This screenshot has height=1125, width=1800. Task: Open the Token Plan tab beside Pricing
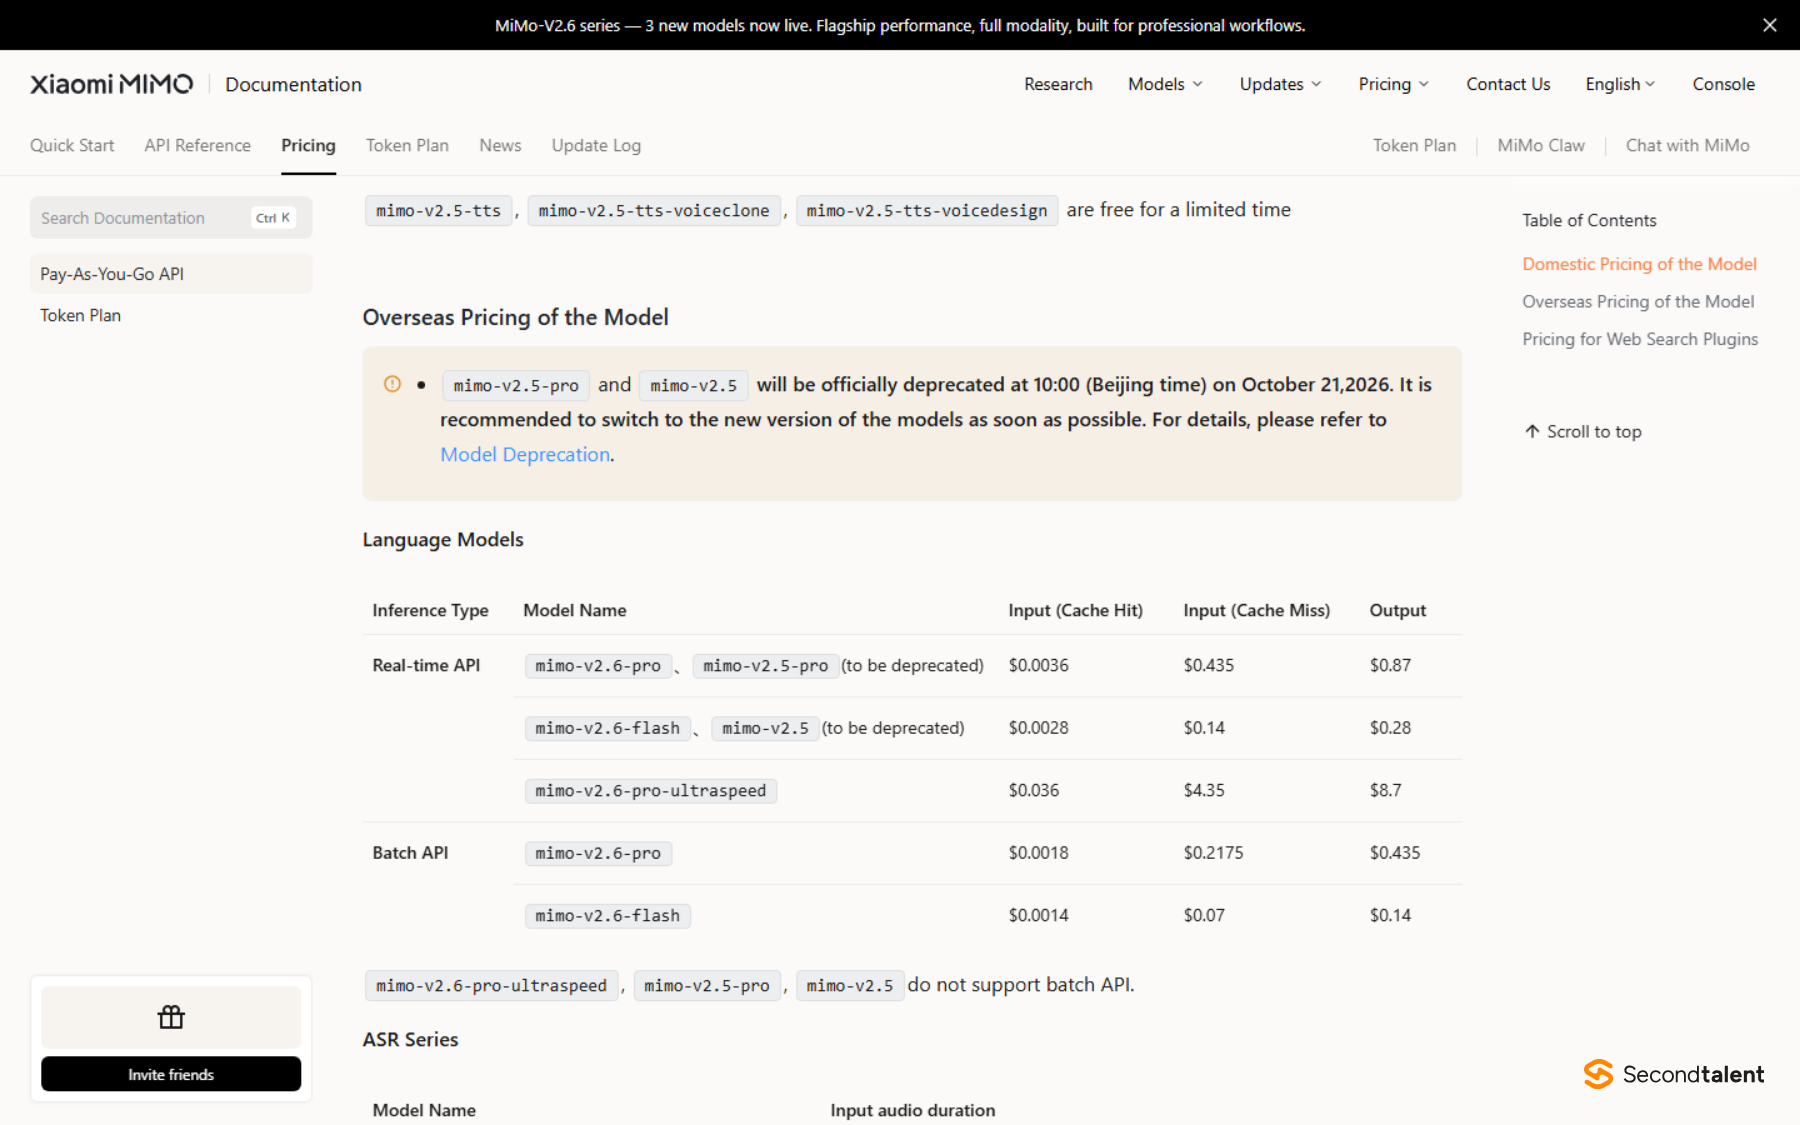pos(407,145)
